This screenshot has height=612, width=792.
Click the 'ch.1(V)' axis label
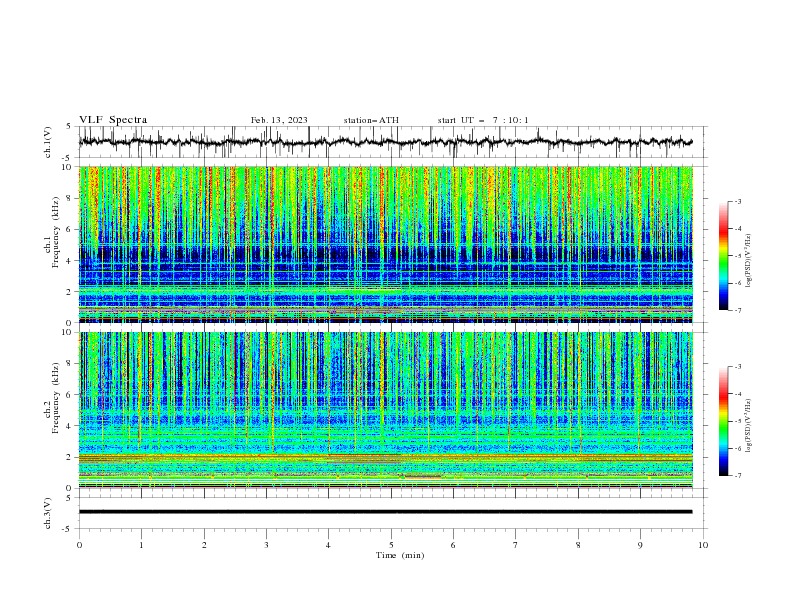pos(48,142)
